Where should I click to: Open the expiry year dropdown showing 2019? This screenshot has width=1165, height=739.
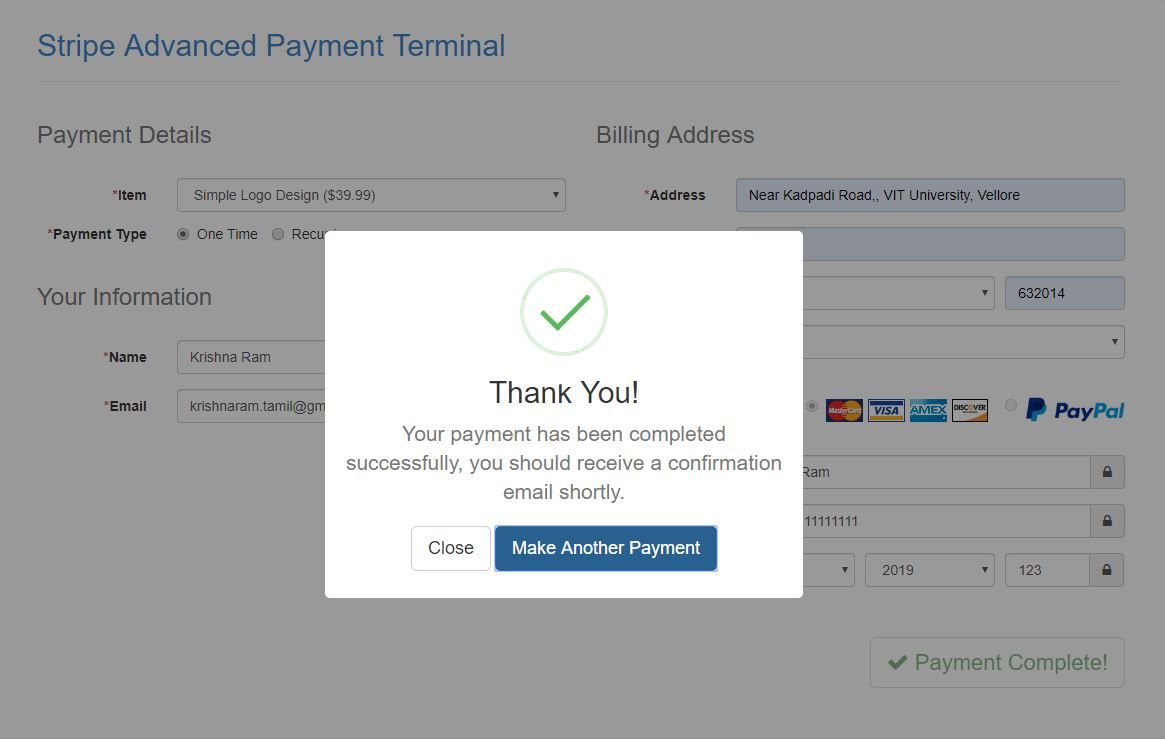pyautogui.click(x=929, y=570)
